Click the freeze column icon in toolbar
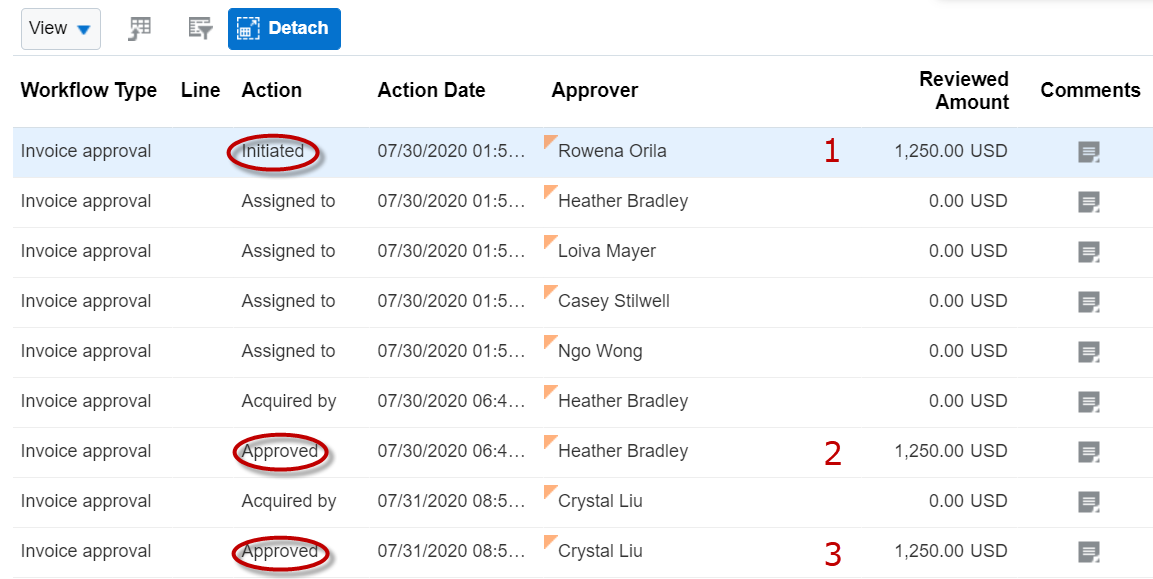Viewport: 1153px width, 579px height. pyautogui.click(x=140, y=29)
